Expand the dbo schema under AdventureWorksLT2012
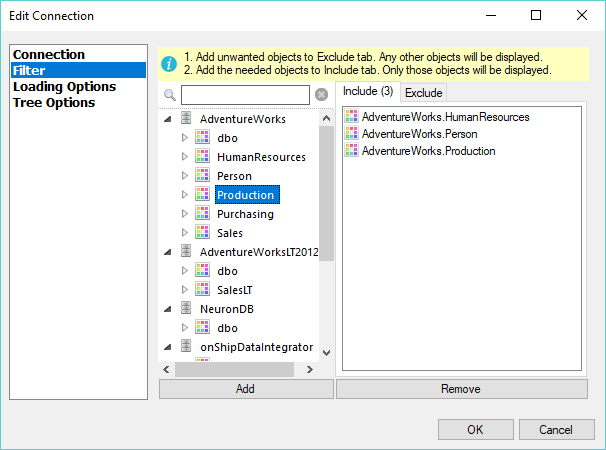The image size is (606, 450). pyautogui.click(x=185, y=270)
